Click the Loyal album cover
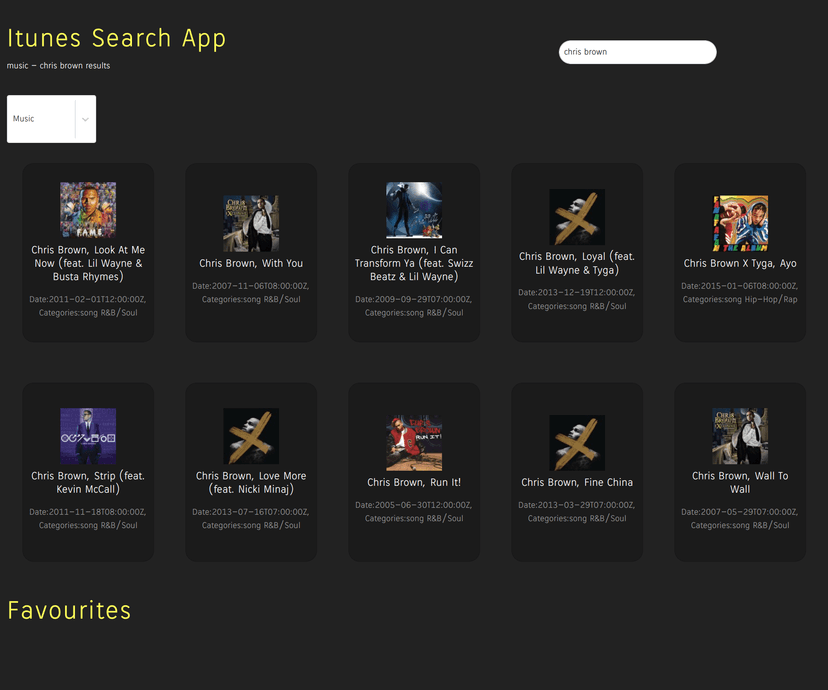Image resolution: width=828 pixels, height=690 pixels. tap(577, 217)
